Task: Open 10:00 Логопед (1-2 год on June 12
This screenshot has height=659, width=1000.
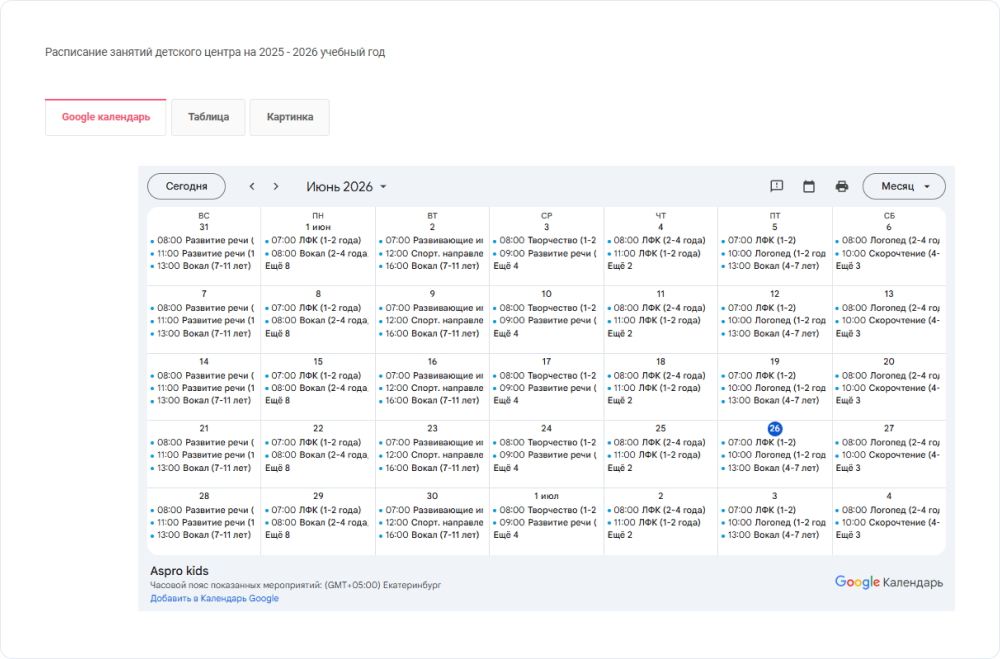Action: [774, 320]
